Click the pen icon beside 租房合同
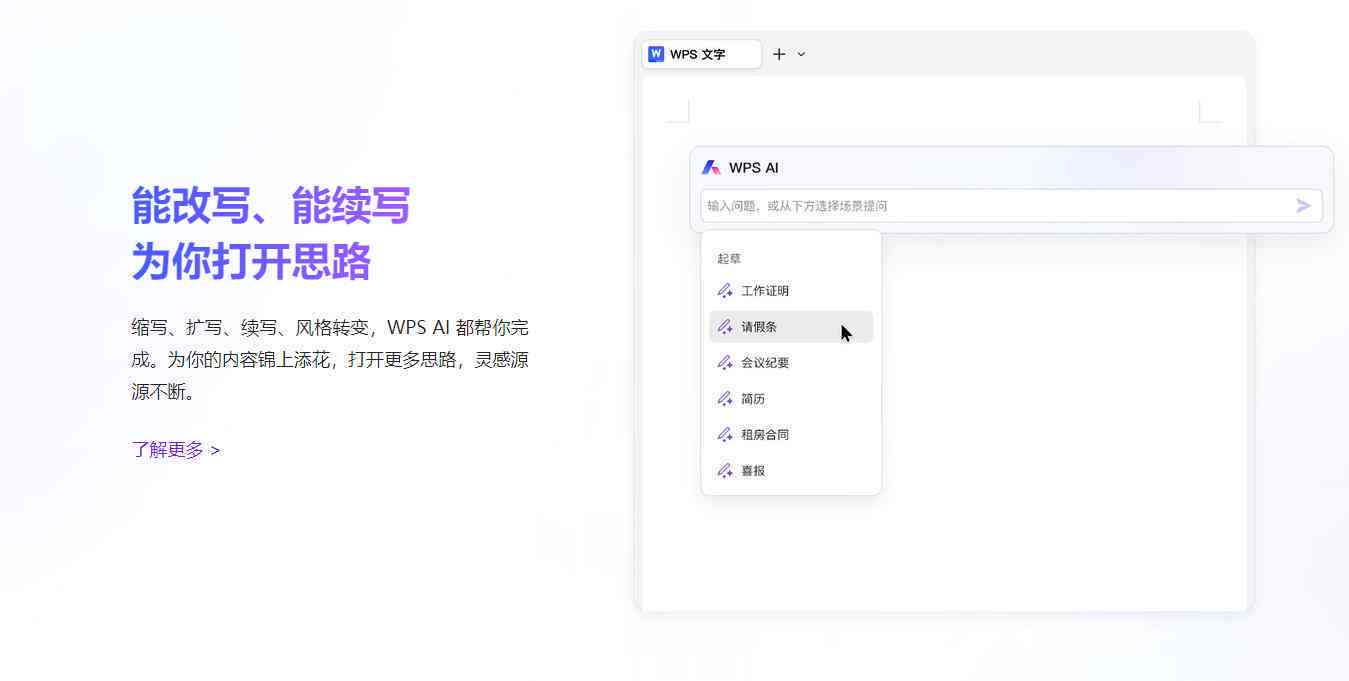Image resolution: width=1349 pixels, height=681 pixels. pyautogui.click(x=725, y=435)
